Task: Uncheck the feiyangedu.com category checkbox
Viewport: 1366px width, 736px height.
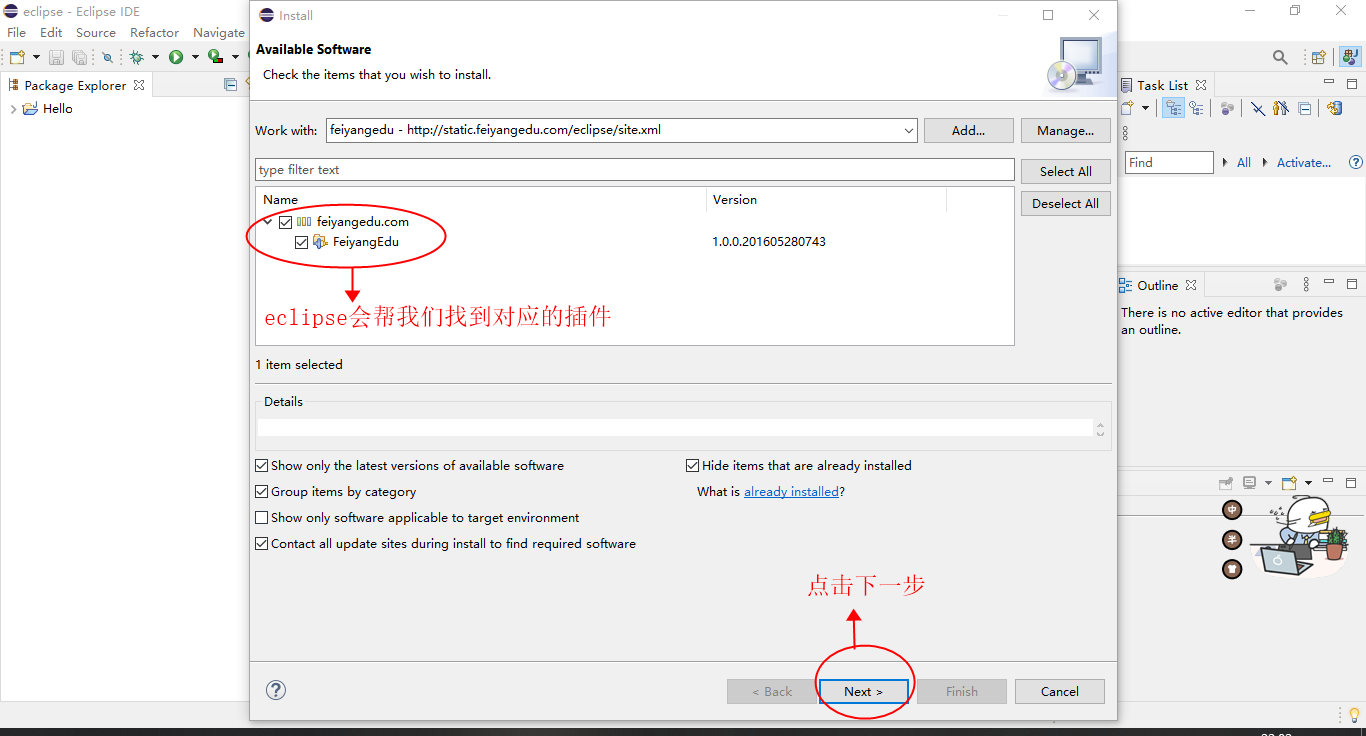Action: [x=285, y=222]
